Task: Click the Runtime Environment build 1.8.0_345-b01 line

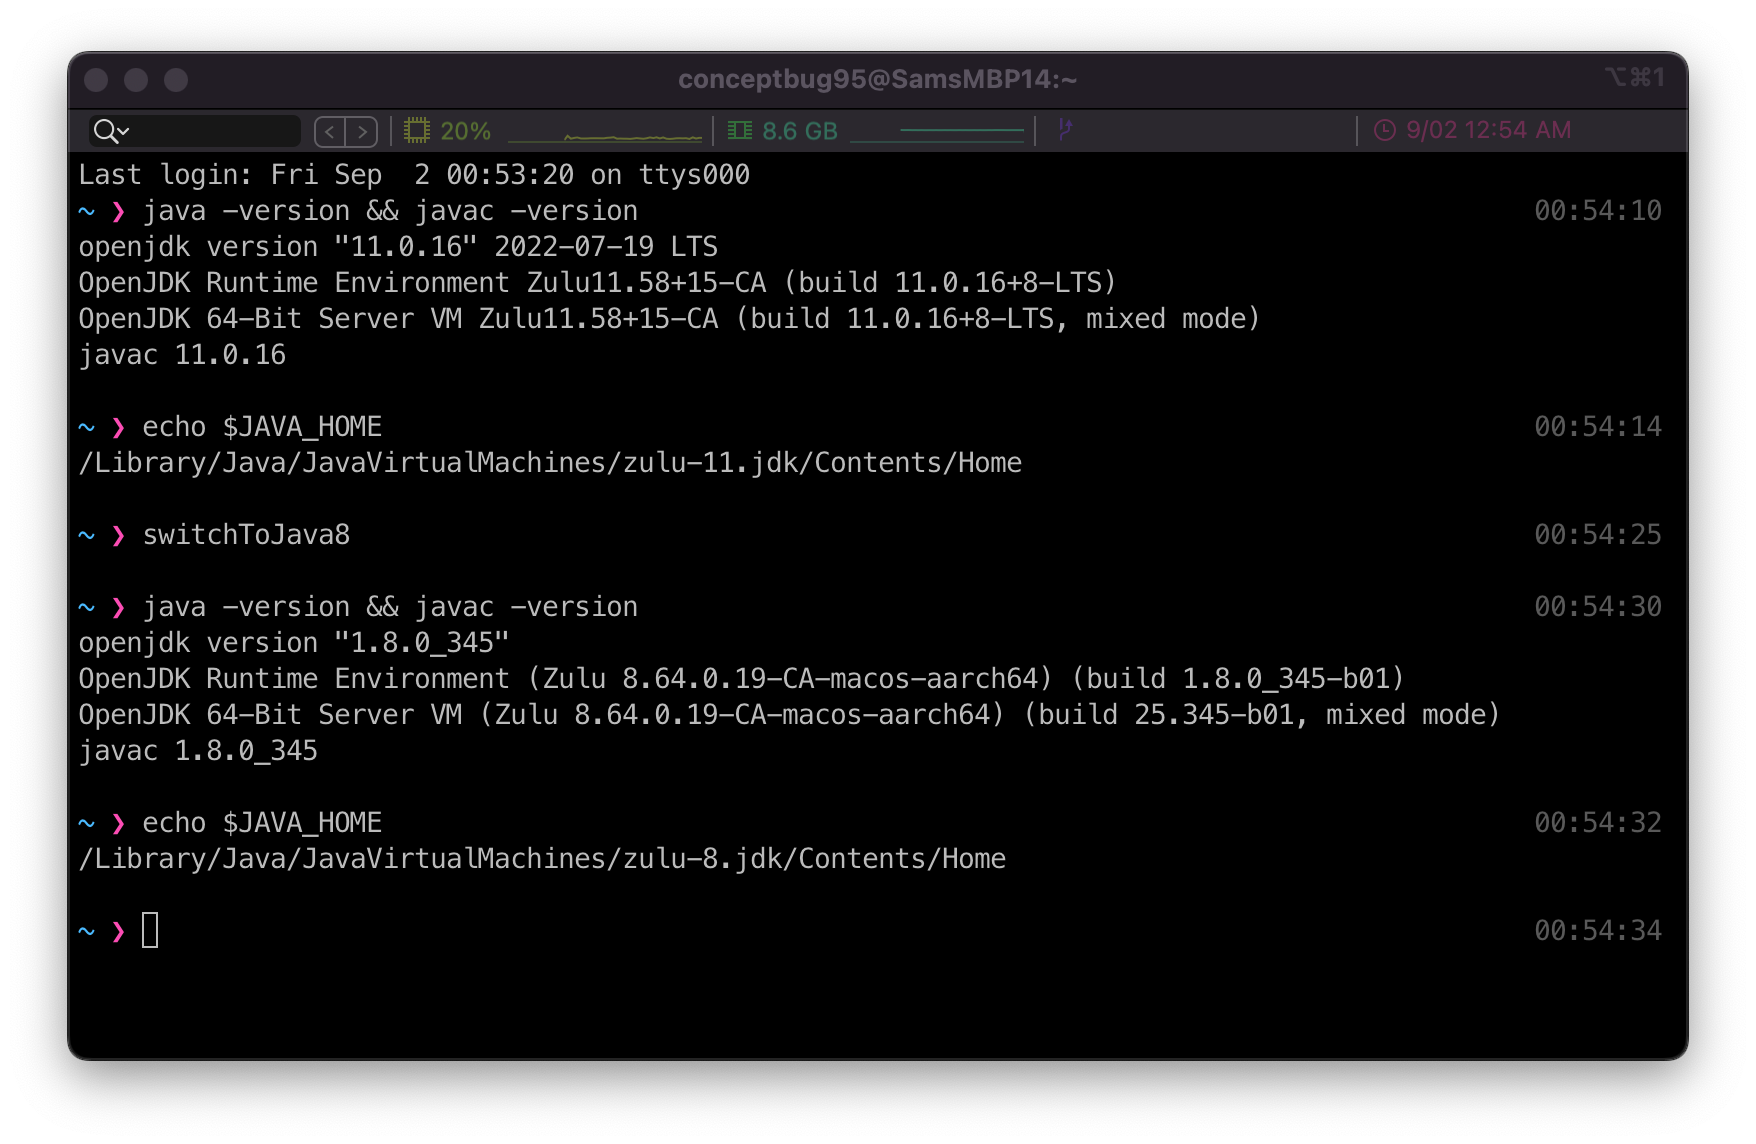Action: click(741, 679)
